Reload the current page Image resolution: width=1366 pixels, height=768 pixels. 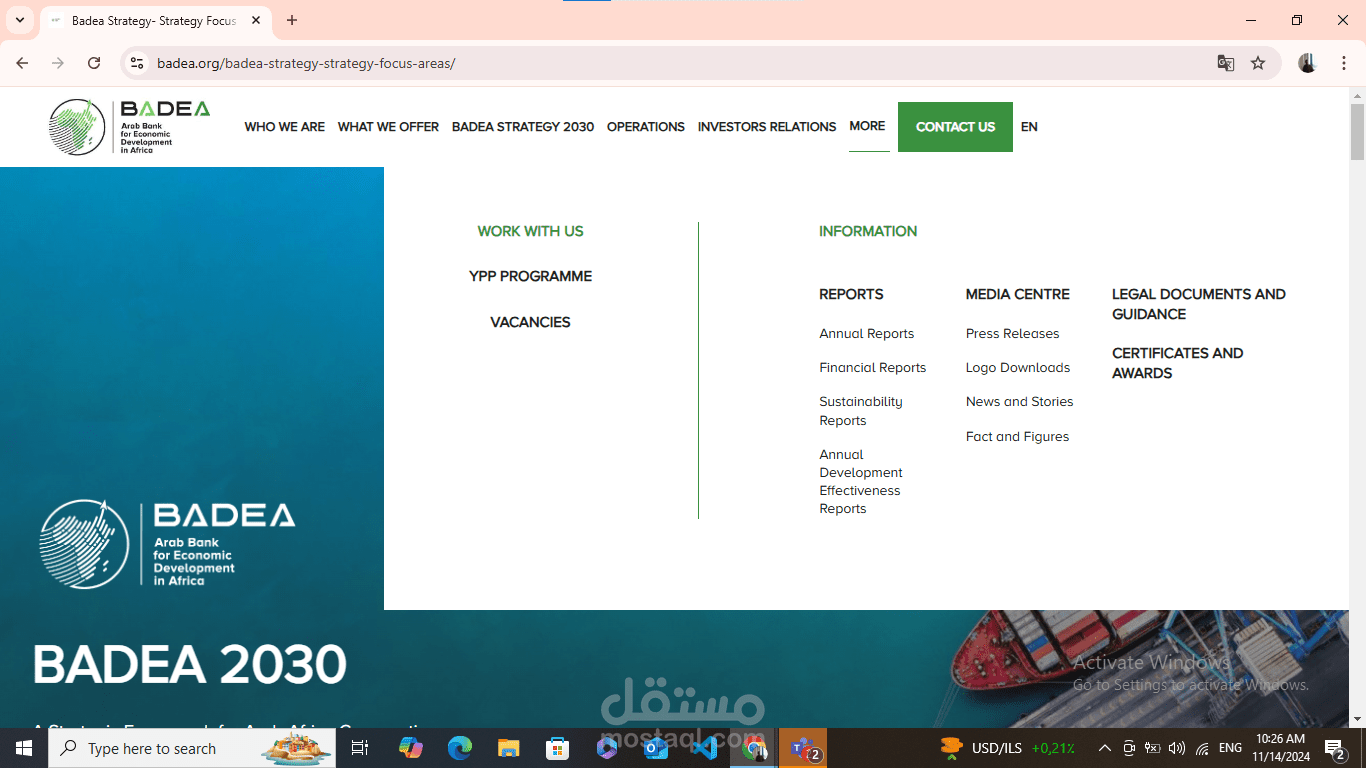[94, 62]
